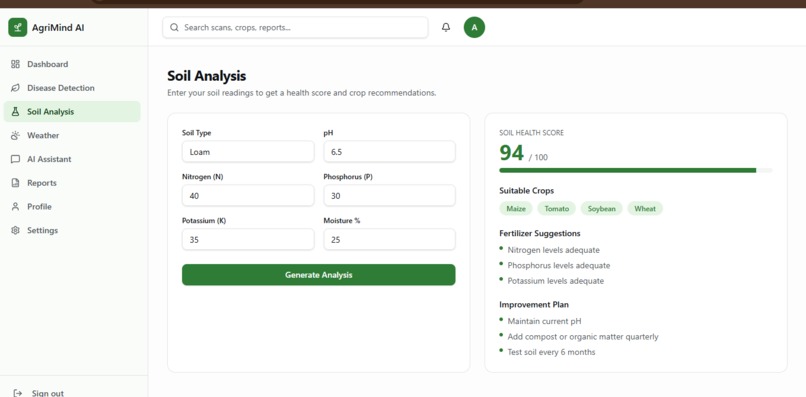The image size is (806, 397).
Task: Open the user avatar A menu
Action: pos(474,27)
